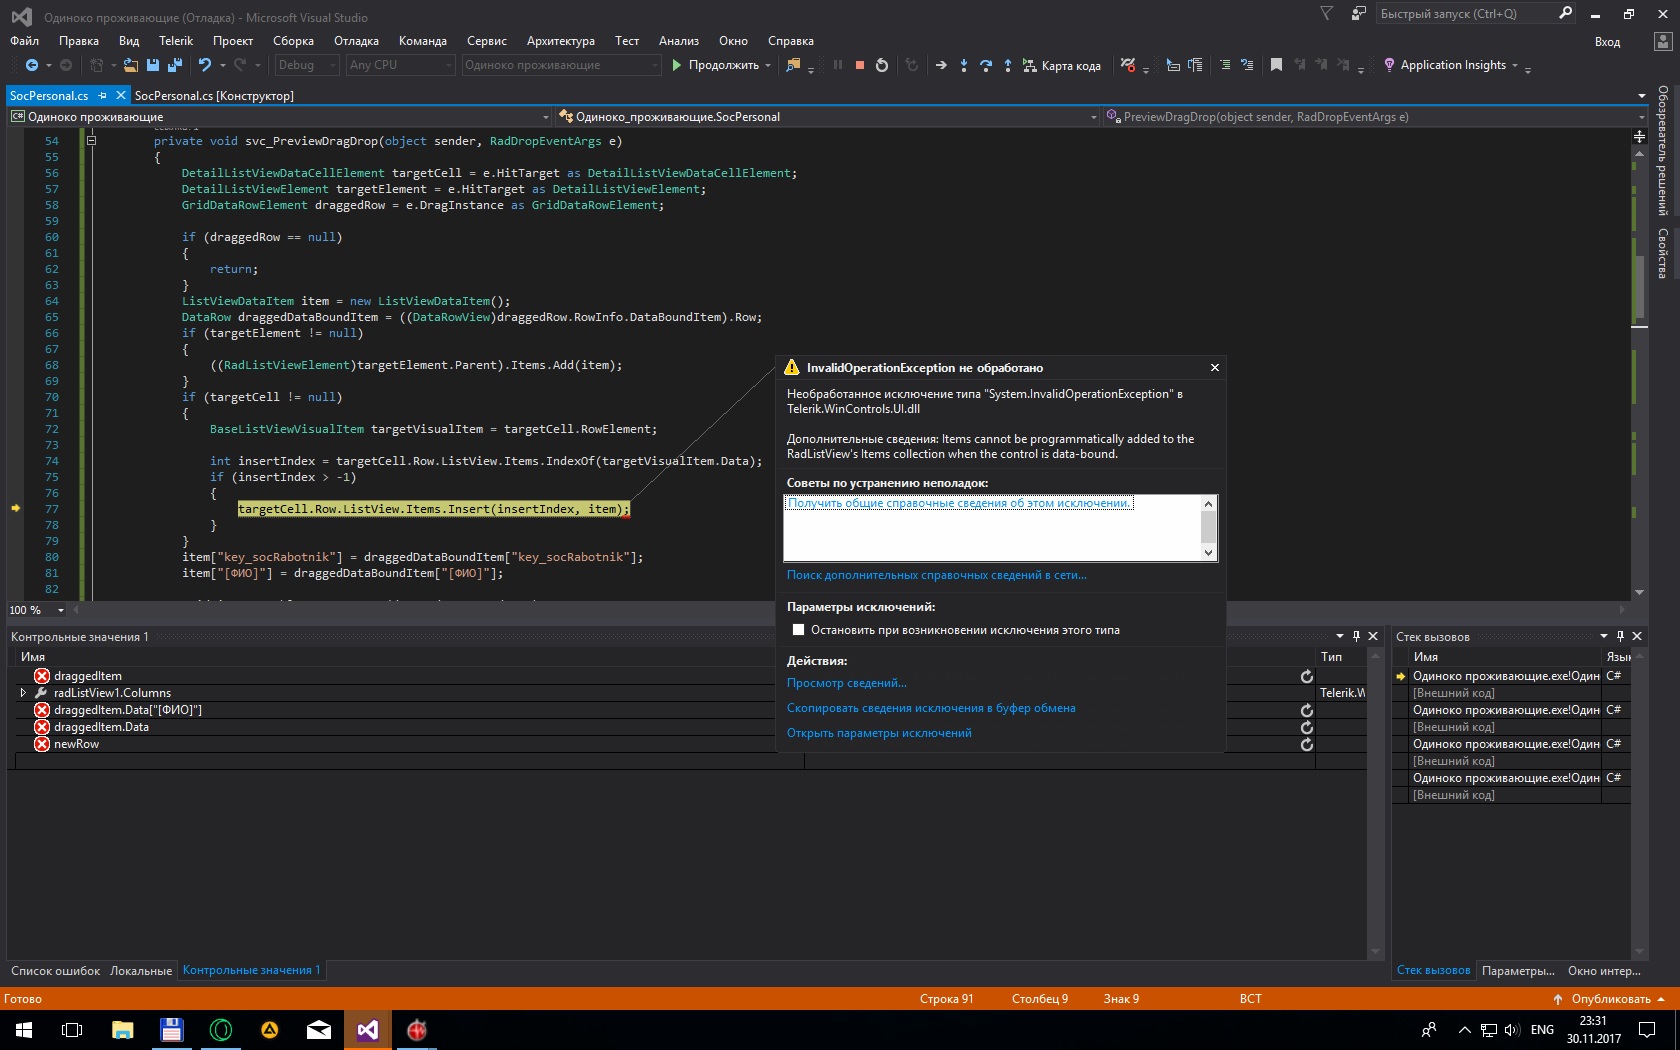This screenshot has height=1050, width=1680.
Task: Pin the SocPersonal.cs tab
Action: coord(103,96)
